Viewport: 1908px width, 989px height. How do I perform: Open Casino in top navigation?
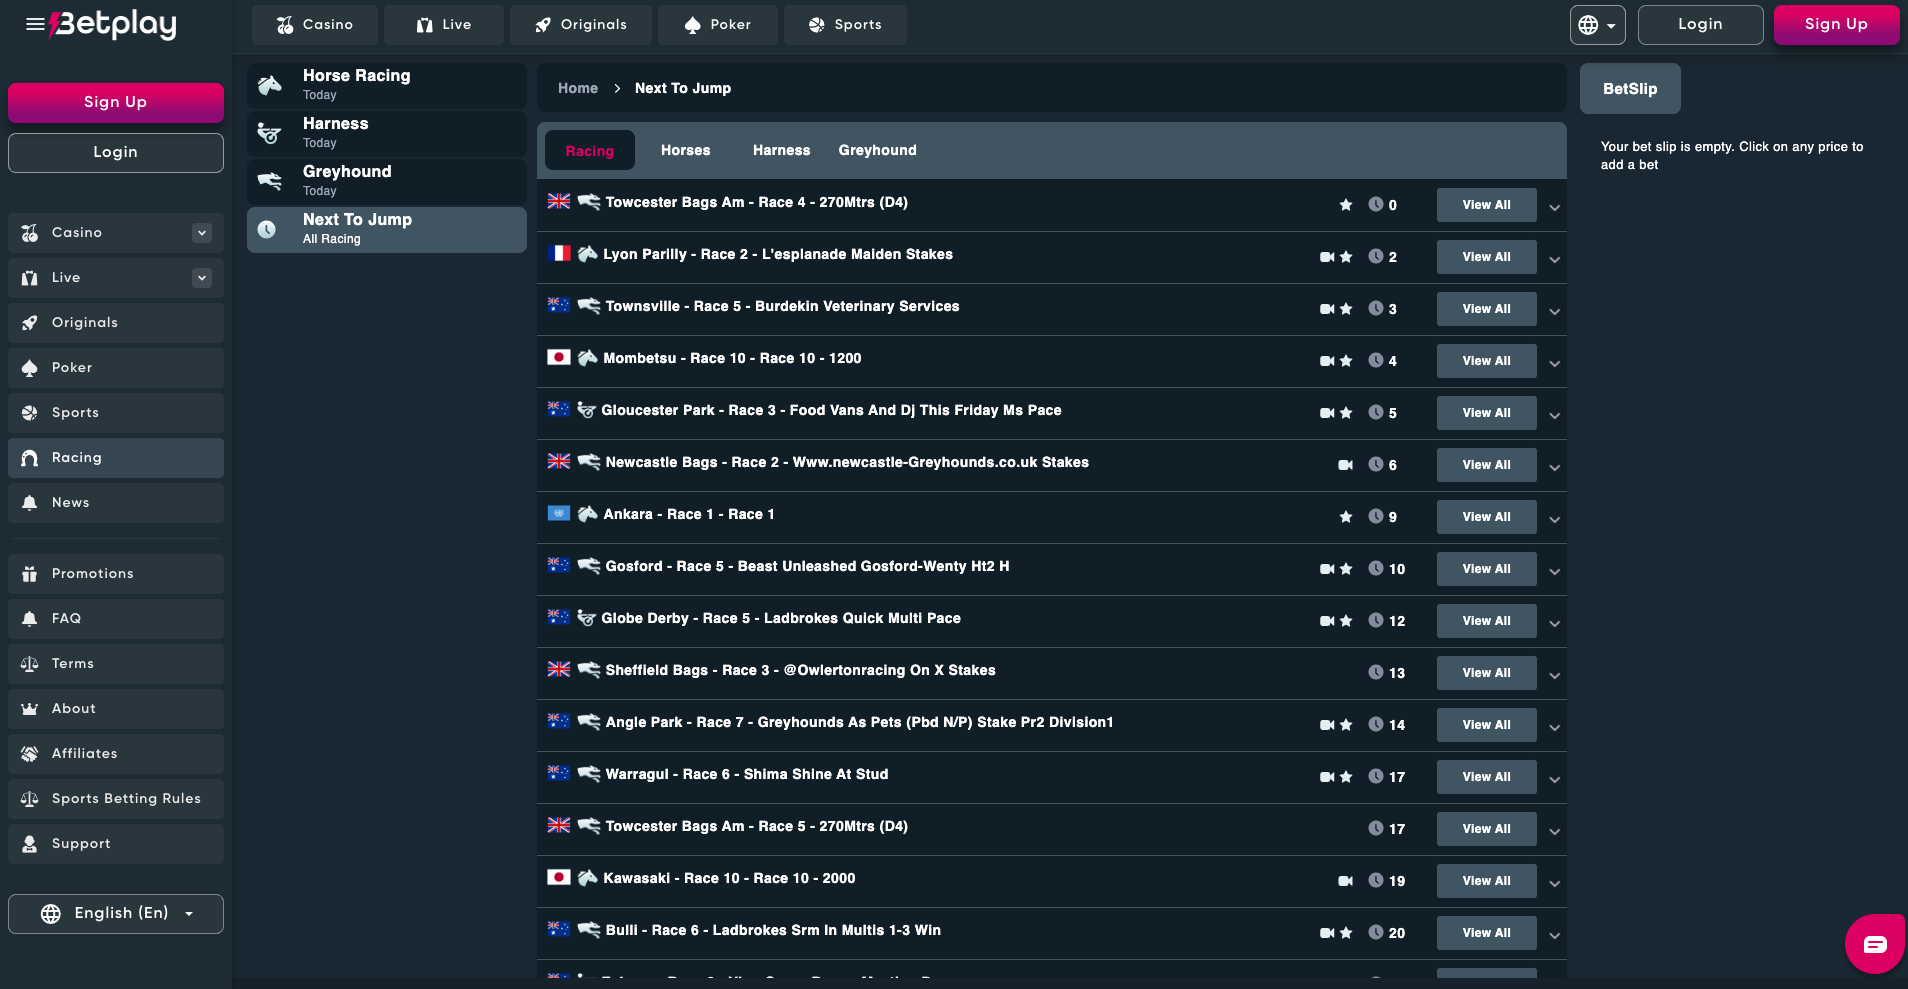(x=315, y=25)
